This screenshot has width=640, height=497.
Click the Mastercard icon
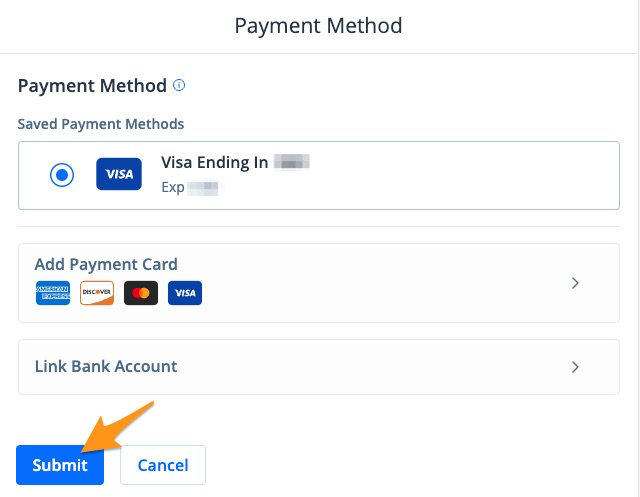(x=141, y=293)
